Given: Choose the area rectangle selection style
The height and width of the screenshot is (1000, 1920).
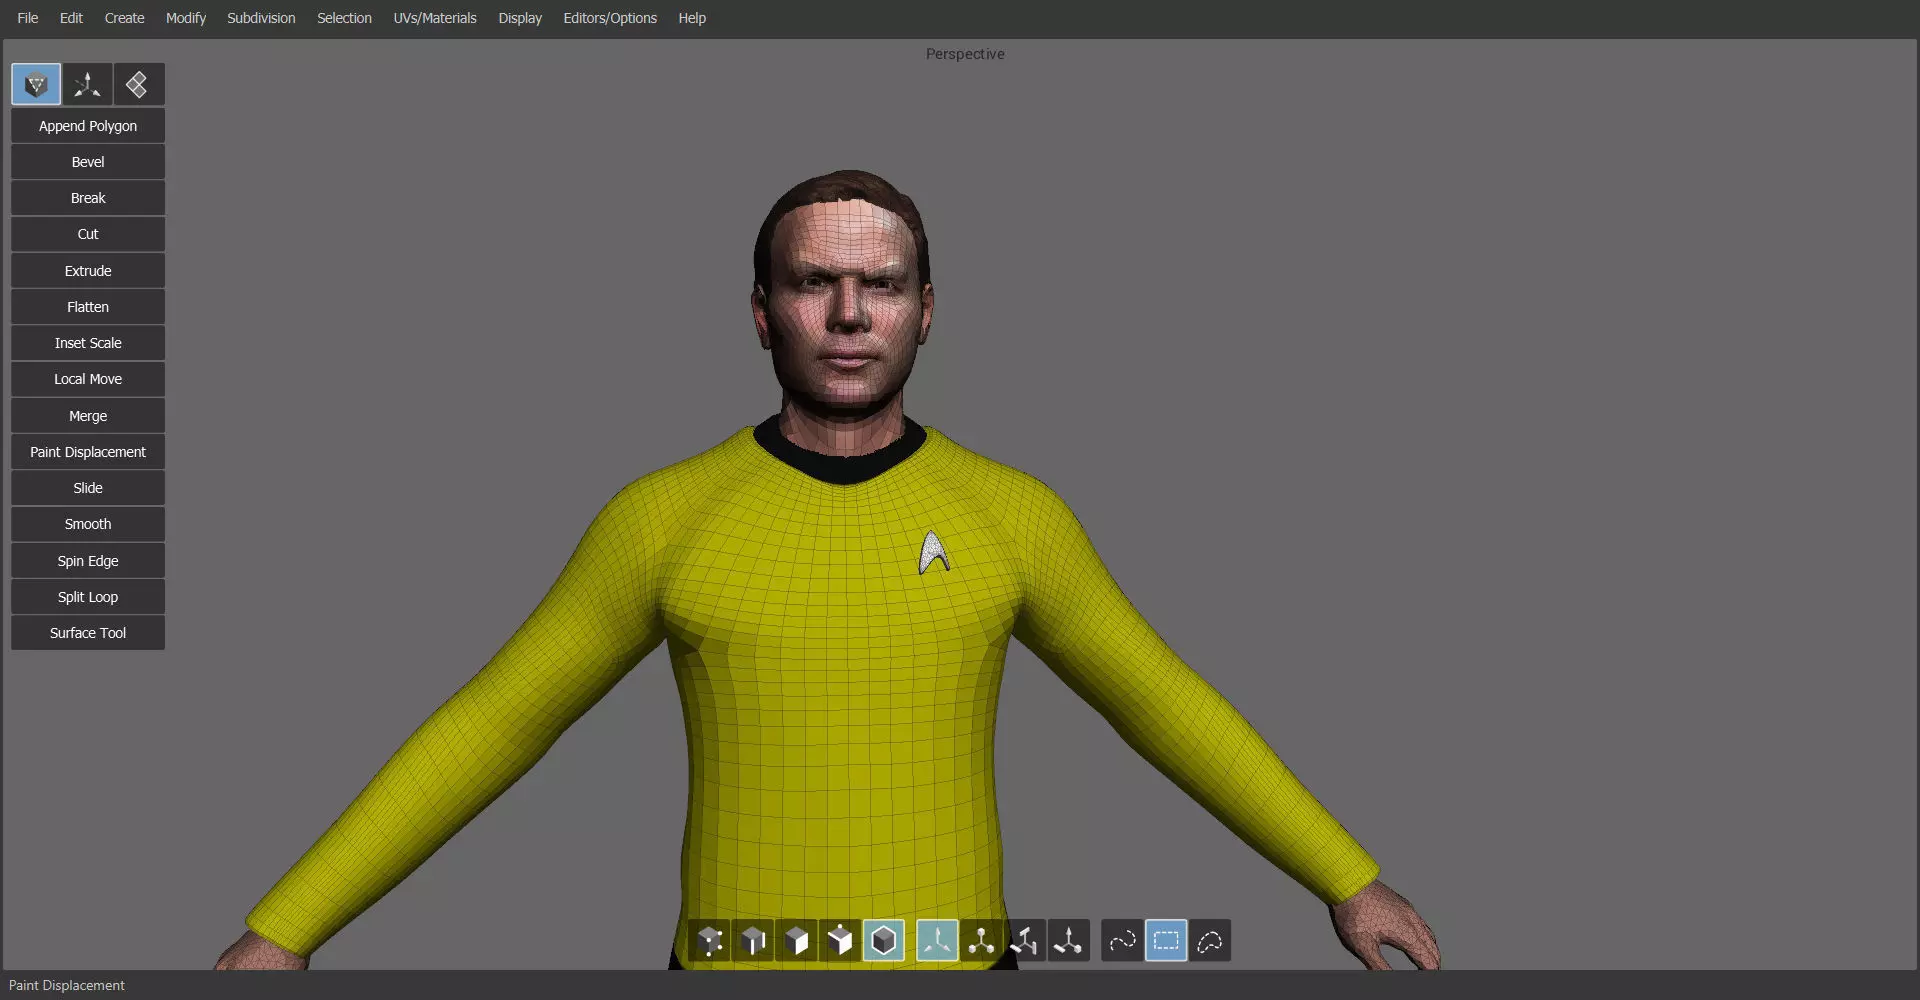Looking at the screenshot, I should coord(1166,941).
